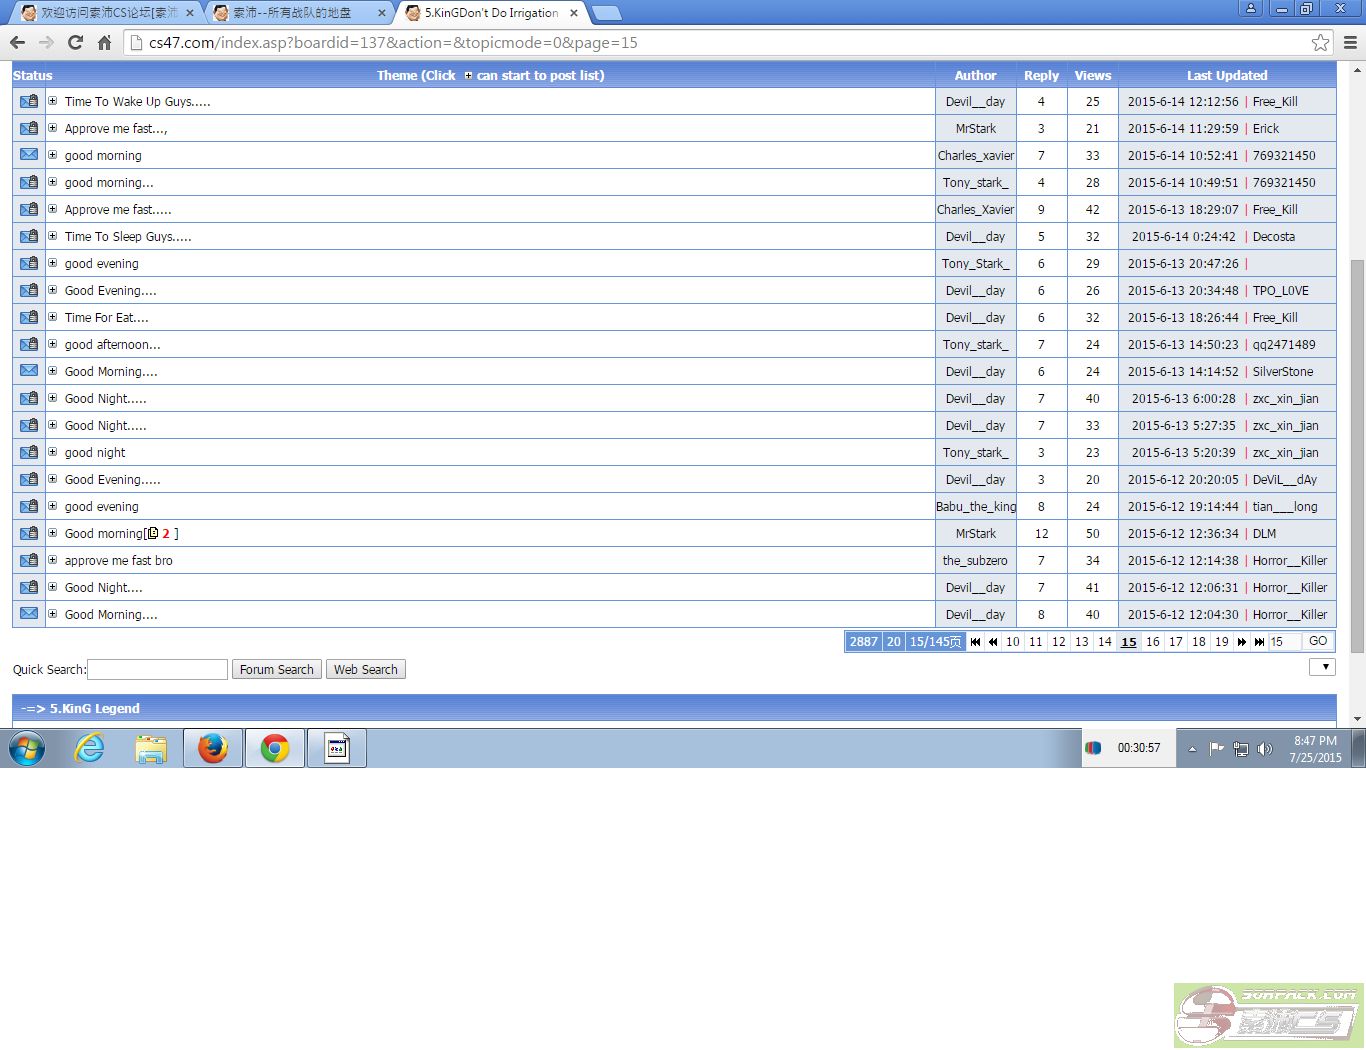Click the volume icon in system tray
Viewport: 1366px width, 1050px height.
(1265, 748)
